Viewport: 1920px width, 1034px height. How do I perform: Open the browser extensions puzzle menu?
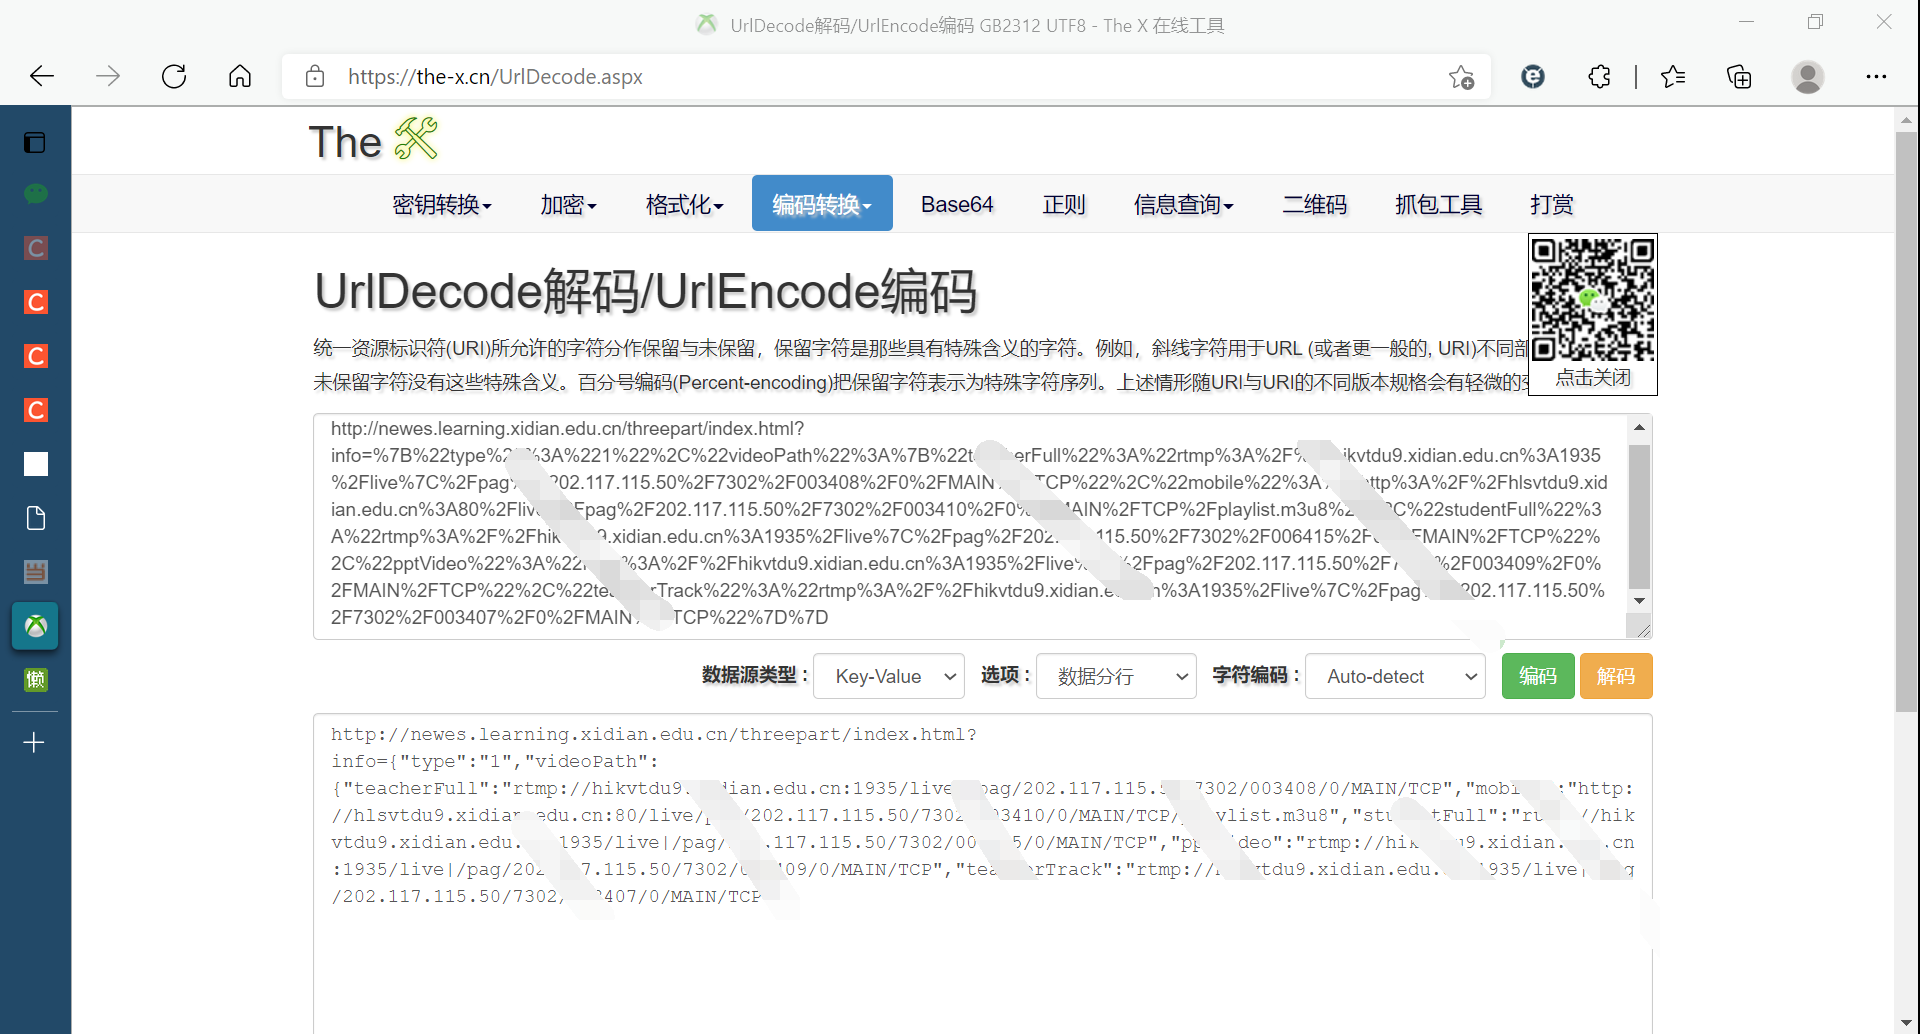click(1598, 76)
